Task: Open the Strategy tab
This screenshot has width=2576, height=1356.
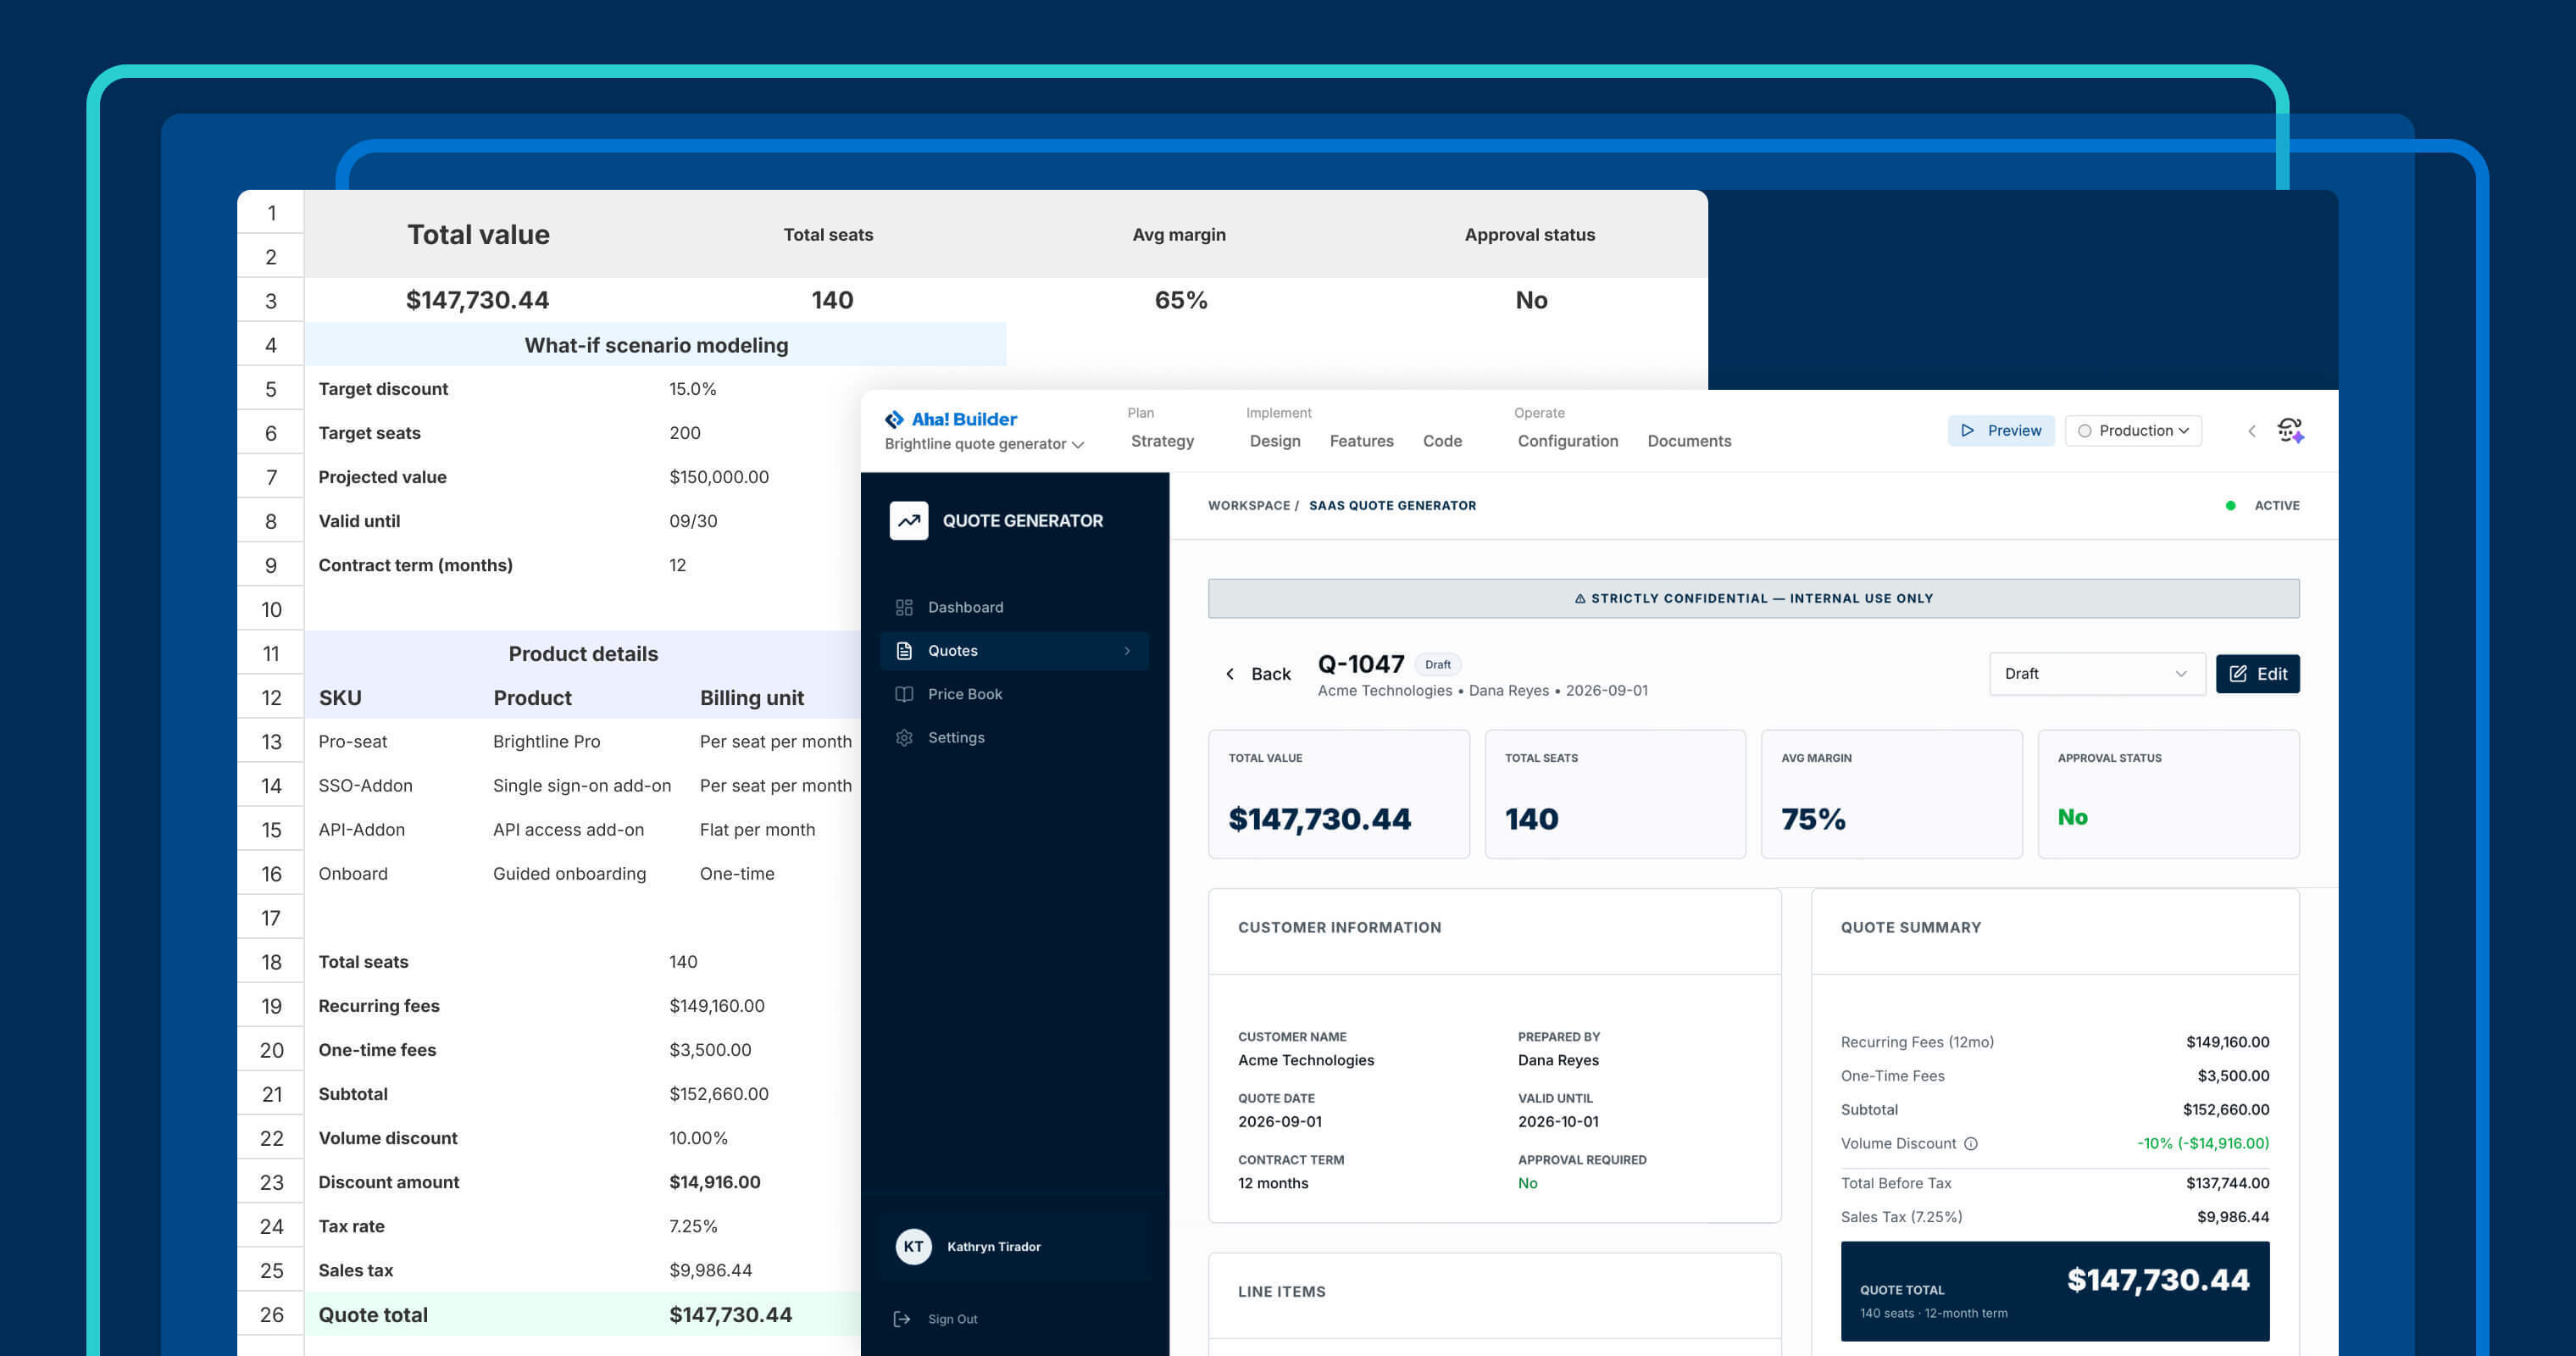Action: tap(1162, 441)
